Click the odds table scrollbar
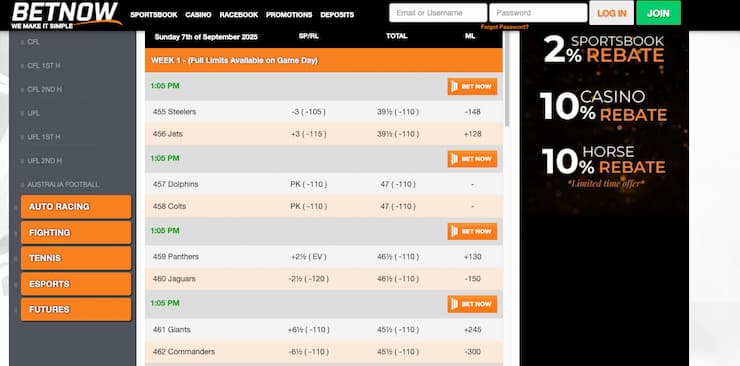 click(507, 80)
